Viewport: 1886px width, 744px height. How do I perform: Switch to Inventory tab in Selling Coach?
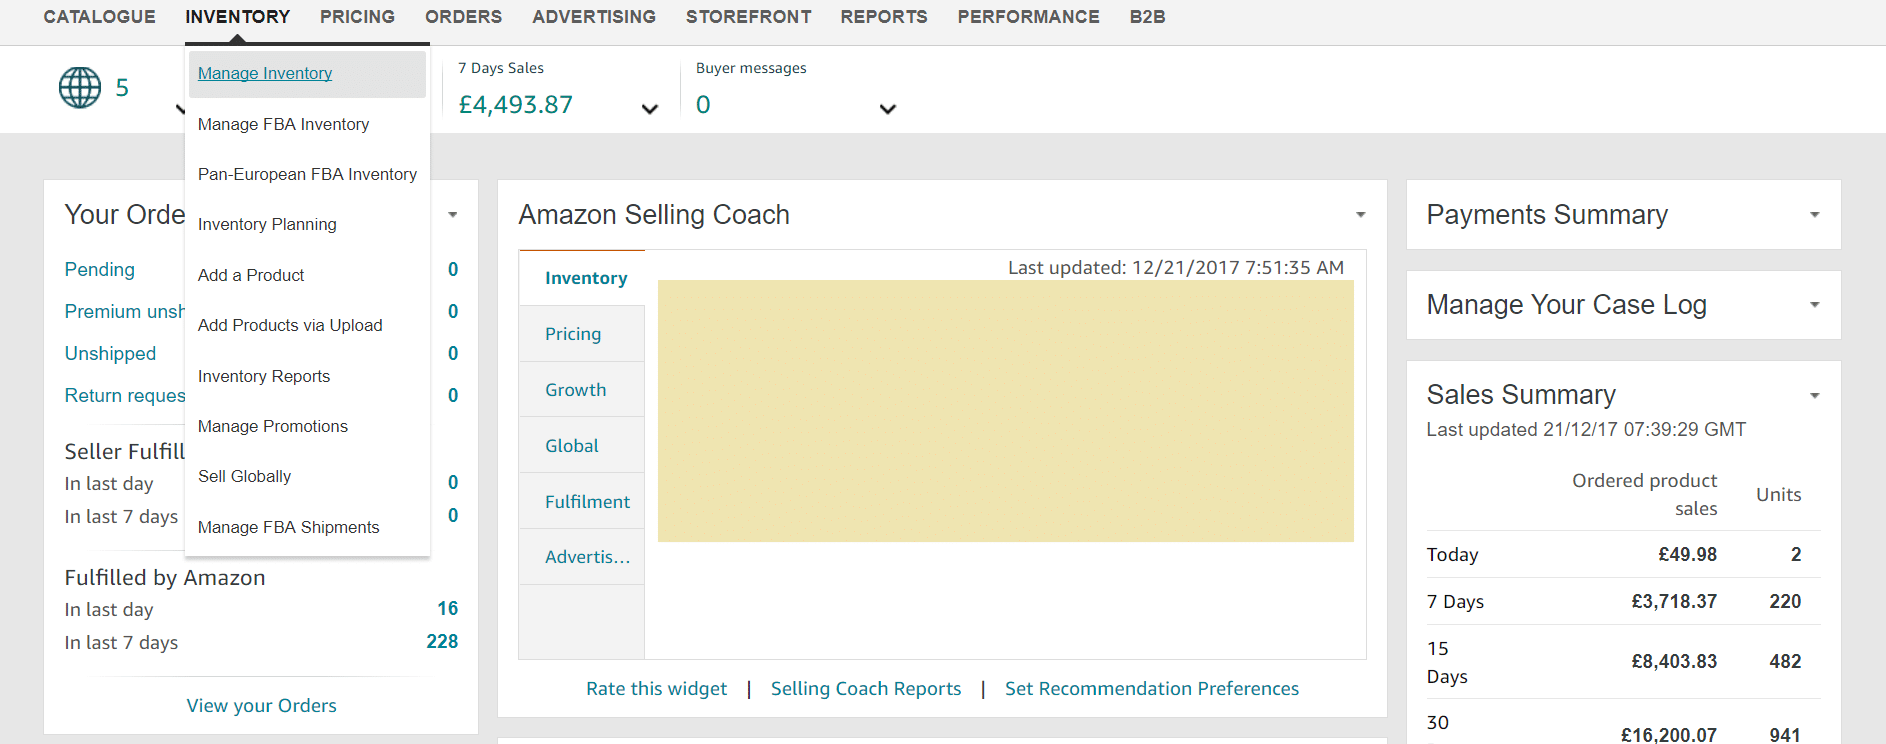(x=582, y=278)
